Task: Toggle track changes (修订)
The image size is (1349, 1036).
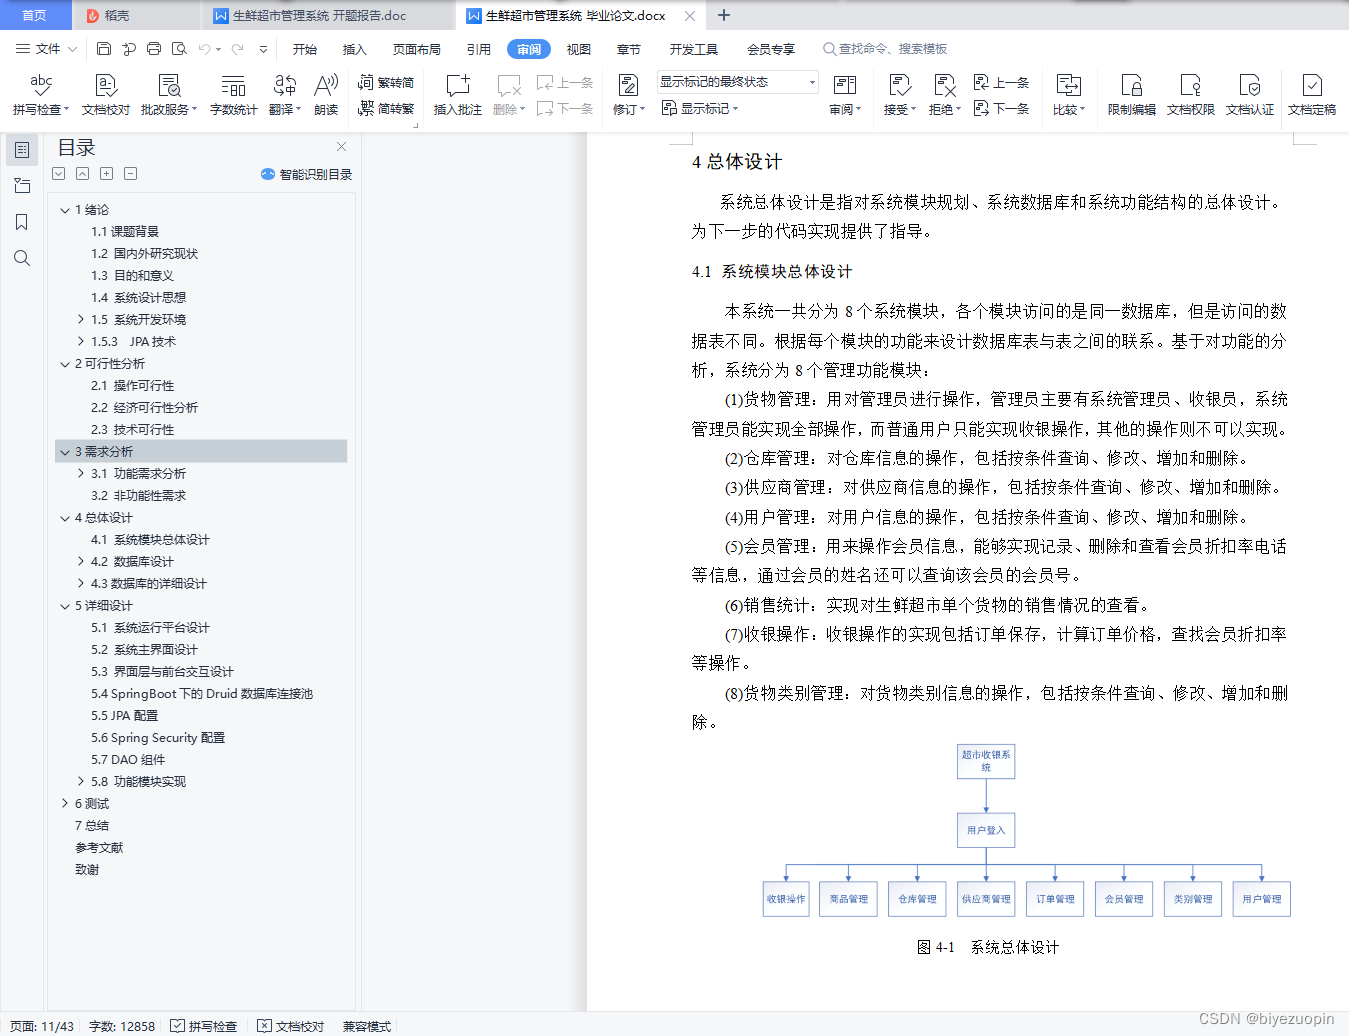Action: 628,95
